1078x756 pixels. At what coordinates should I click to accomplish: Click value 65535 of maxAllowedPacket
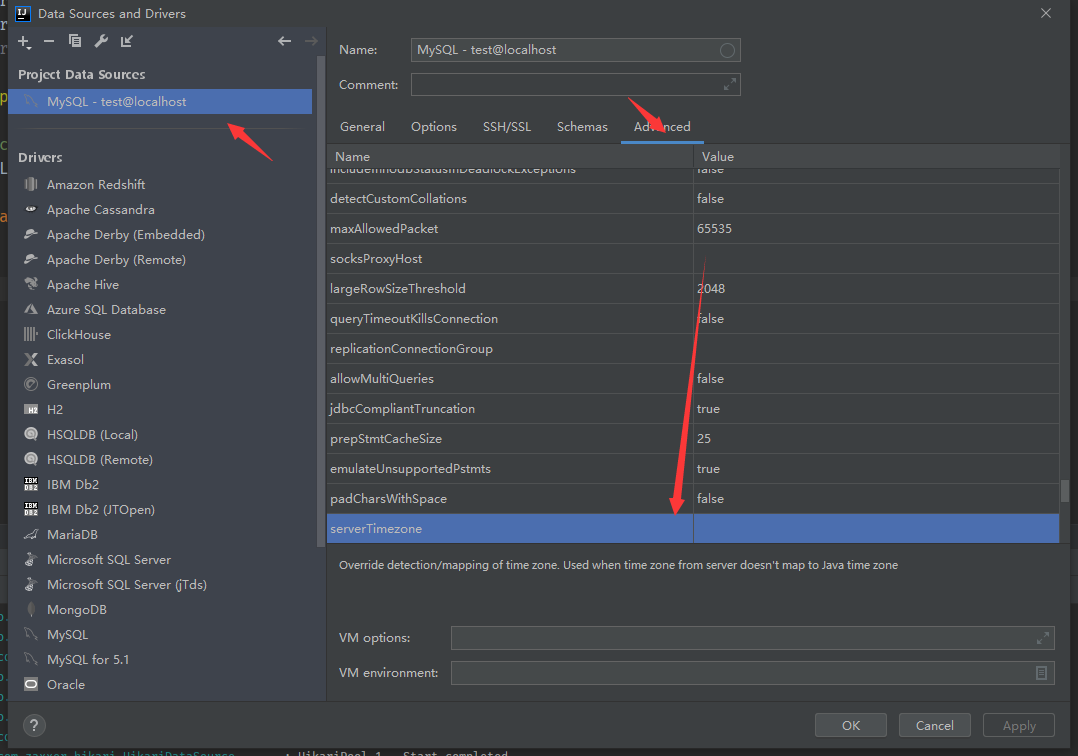click(714, 229)
